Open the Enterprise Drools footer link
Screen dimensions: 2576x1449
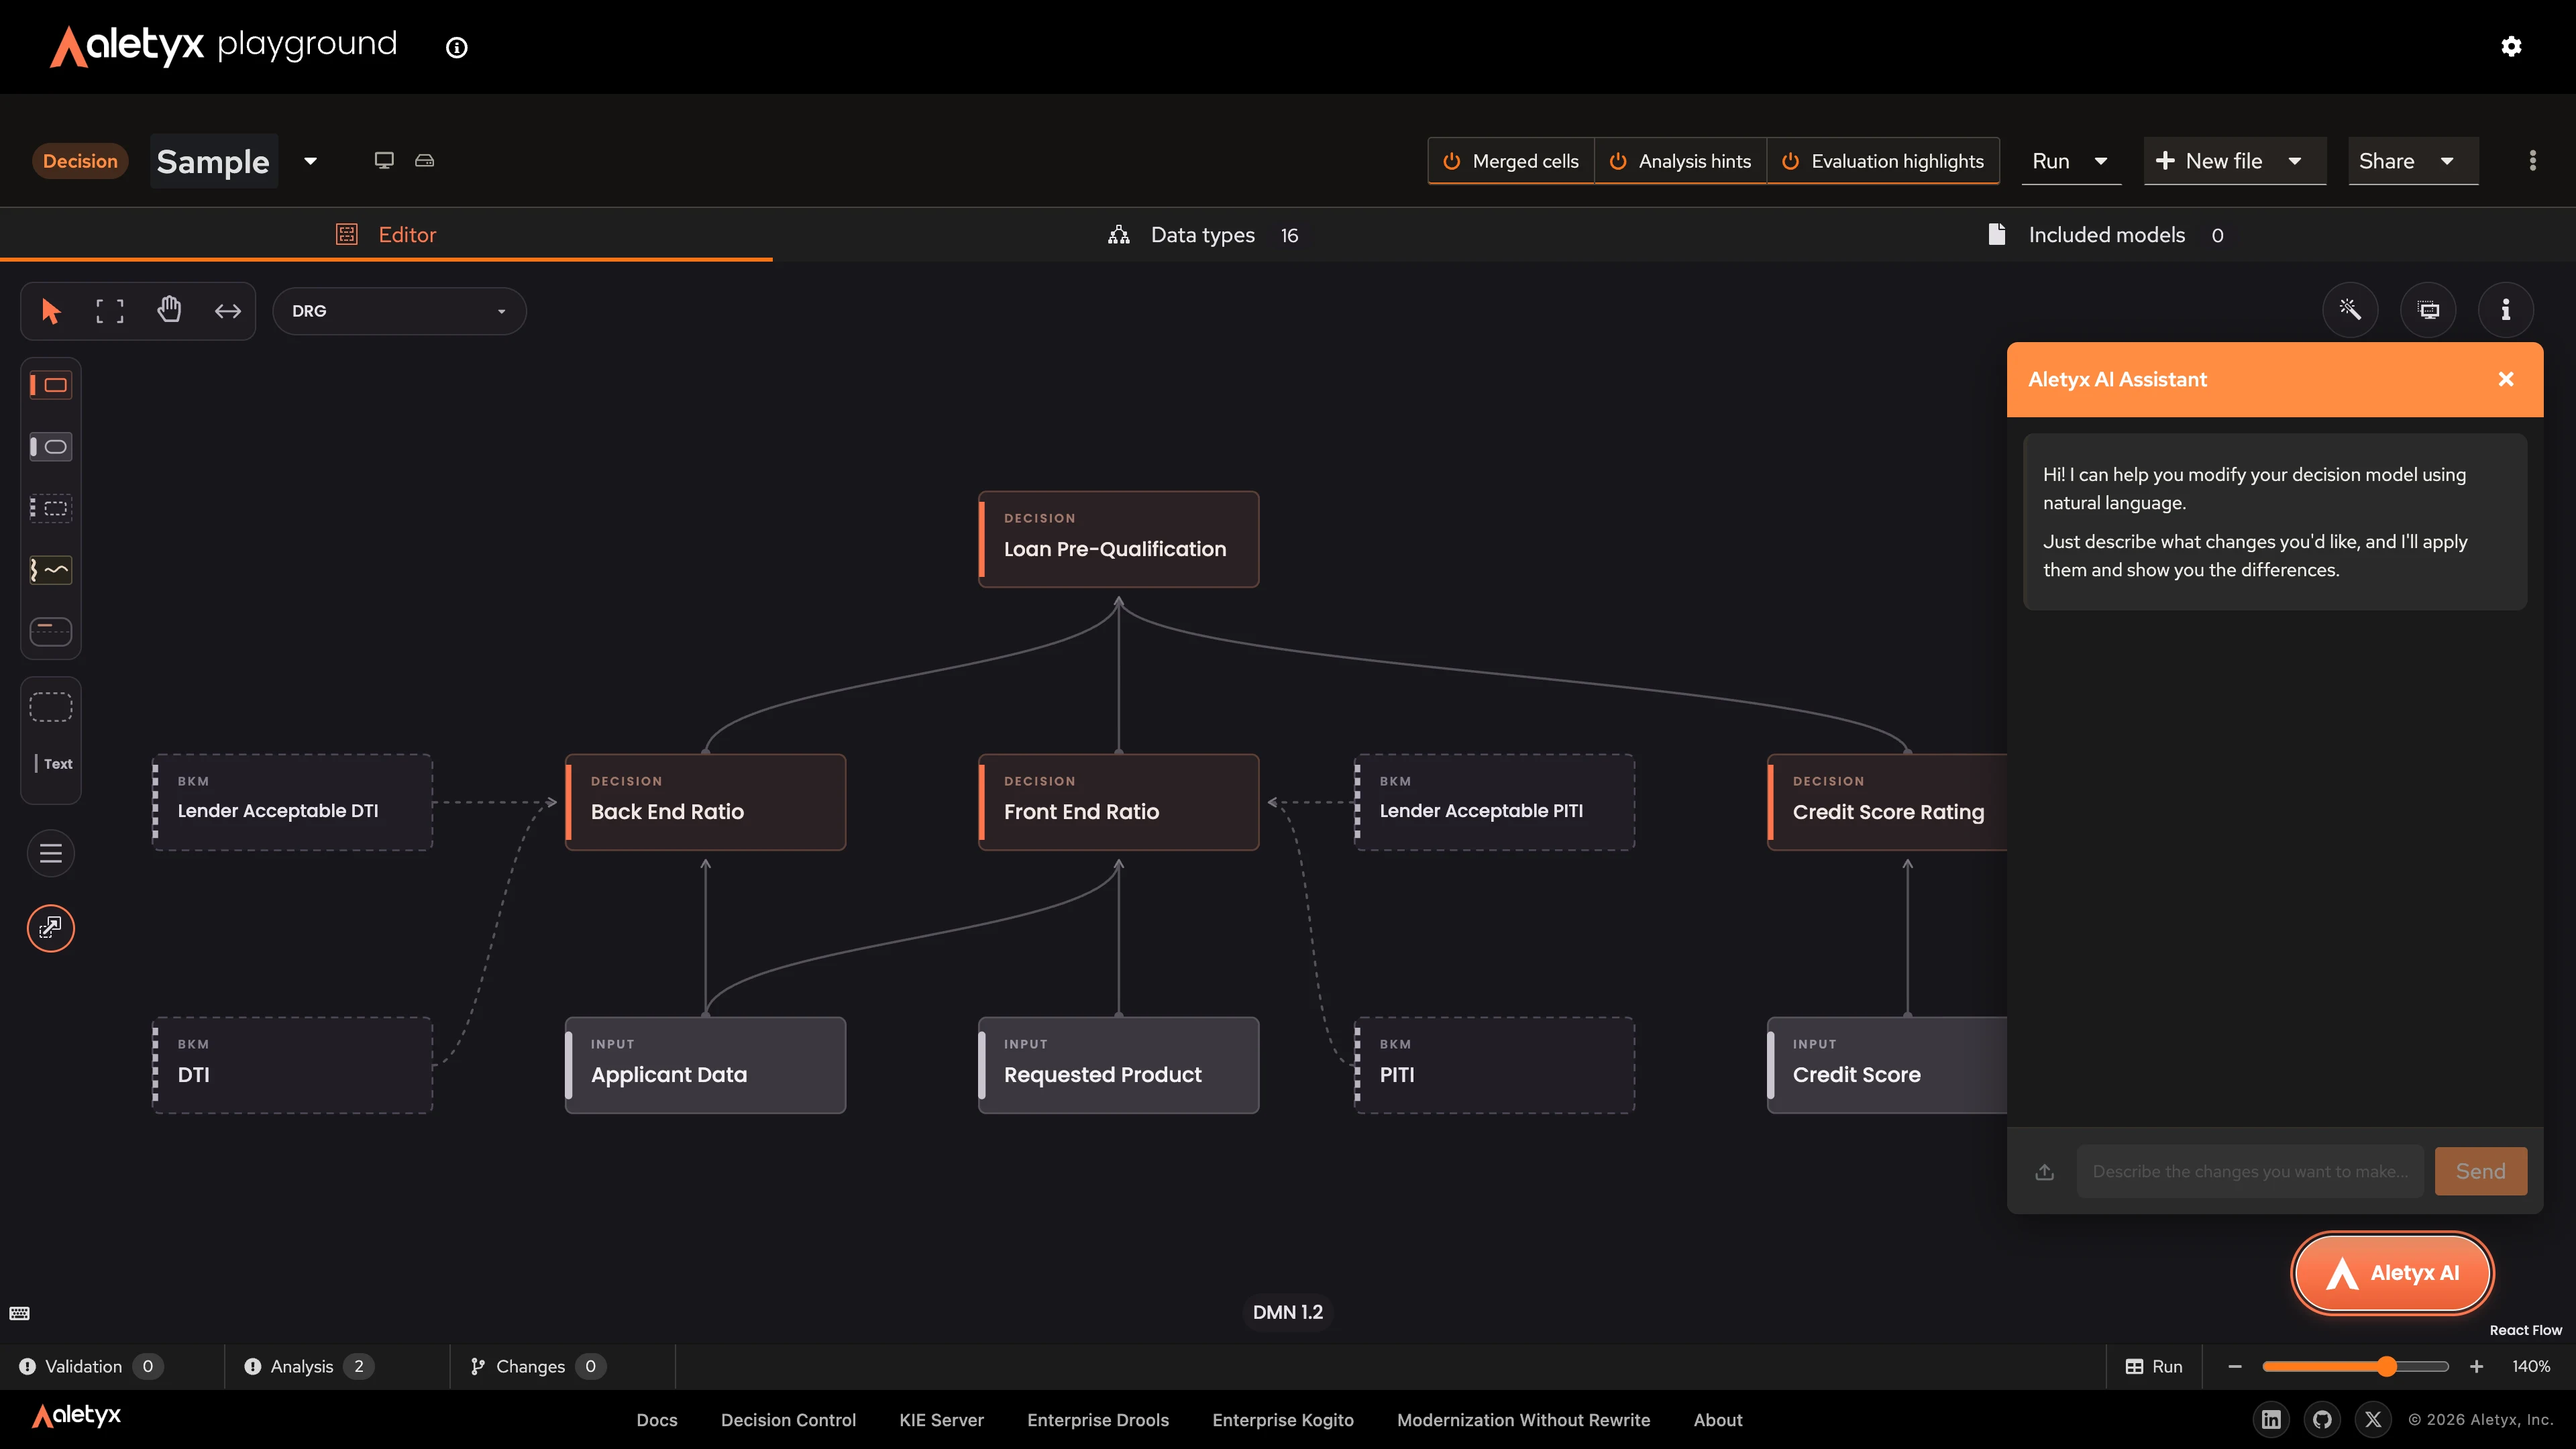pos(1098,1420)
